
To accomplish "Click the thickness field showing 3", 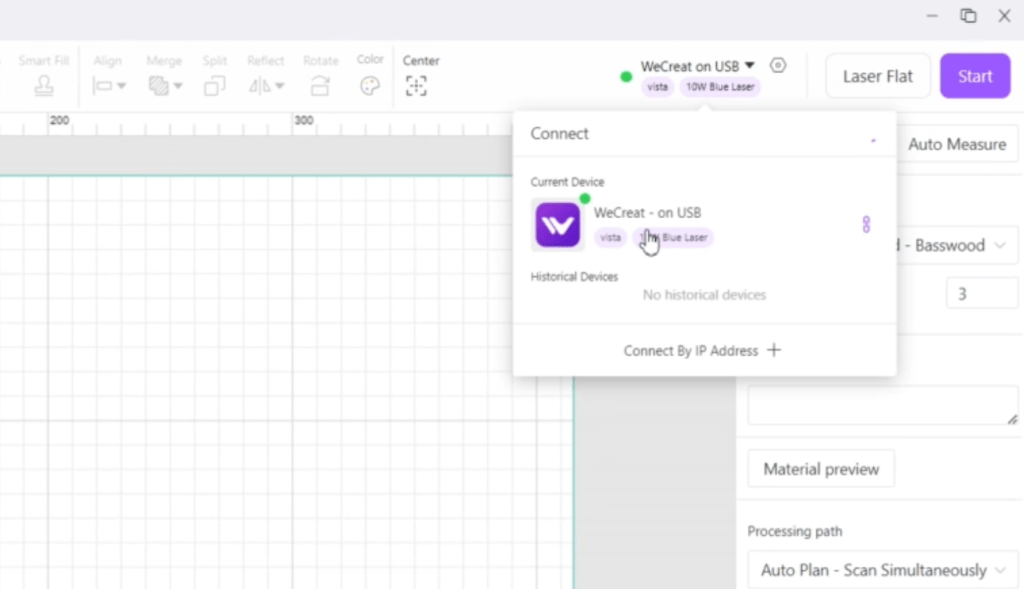I will (981, 293).
